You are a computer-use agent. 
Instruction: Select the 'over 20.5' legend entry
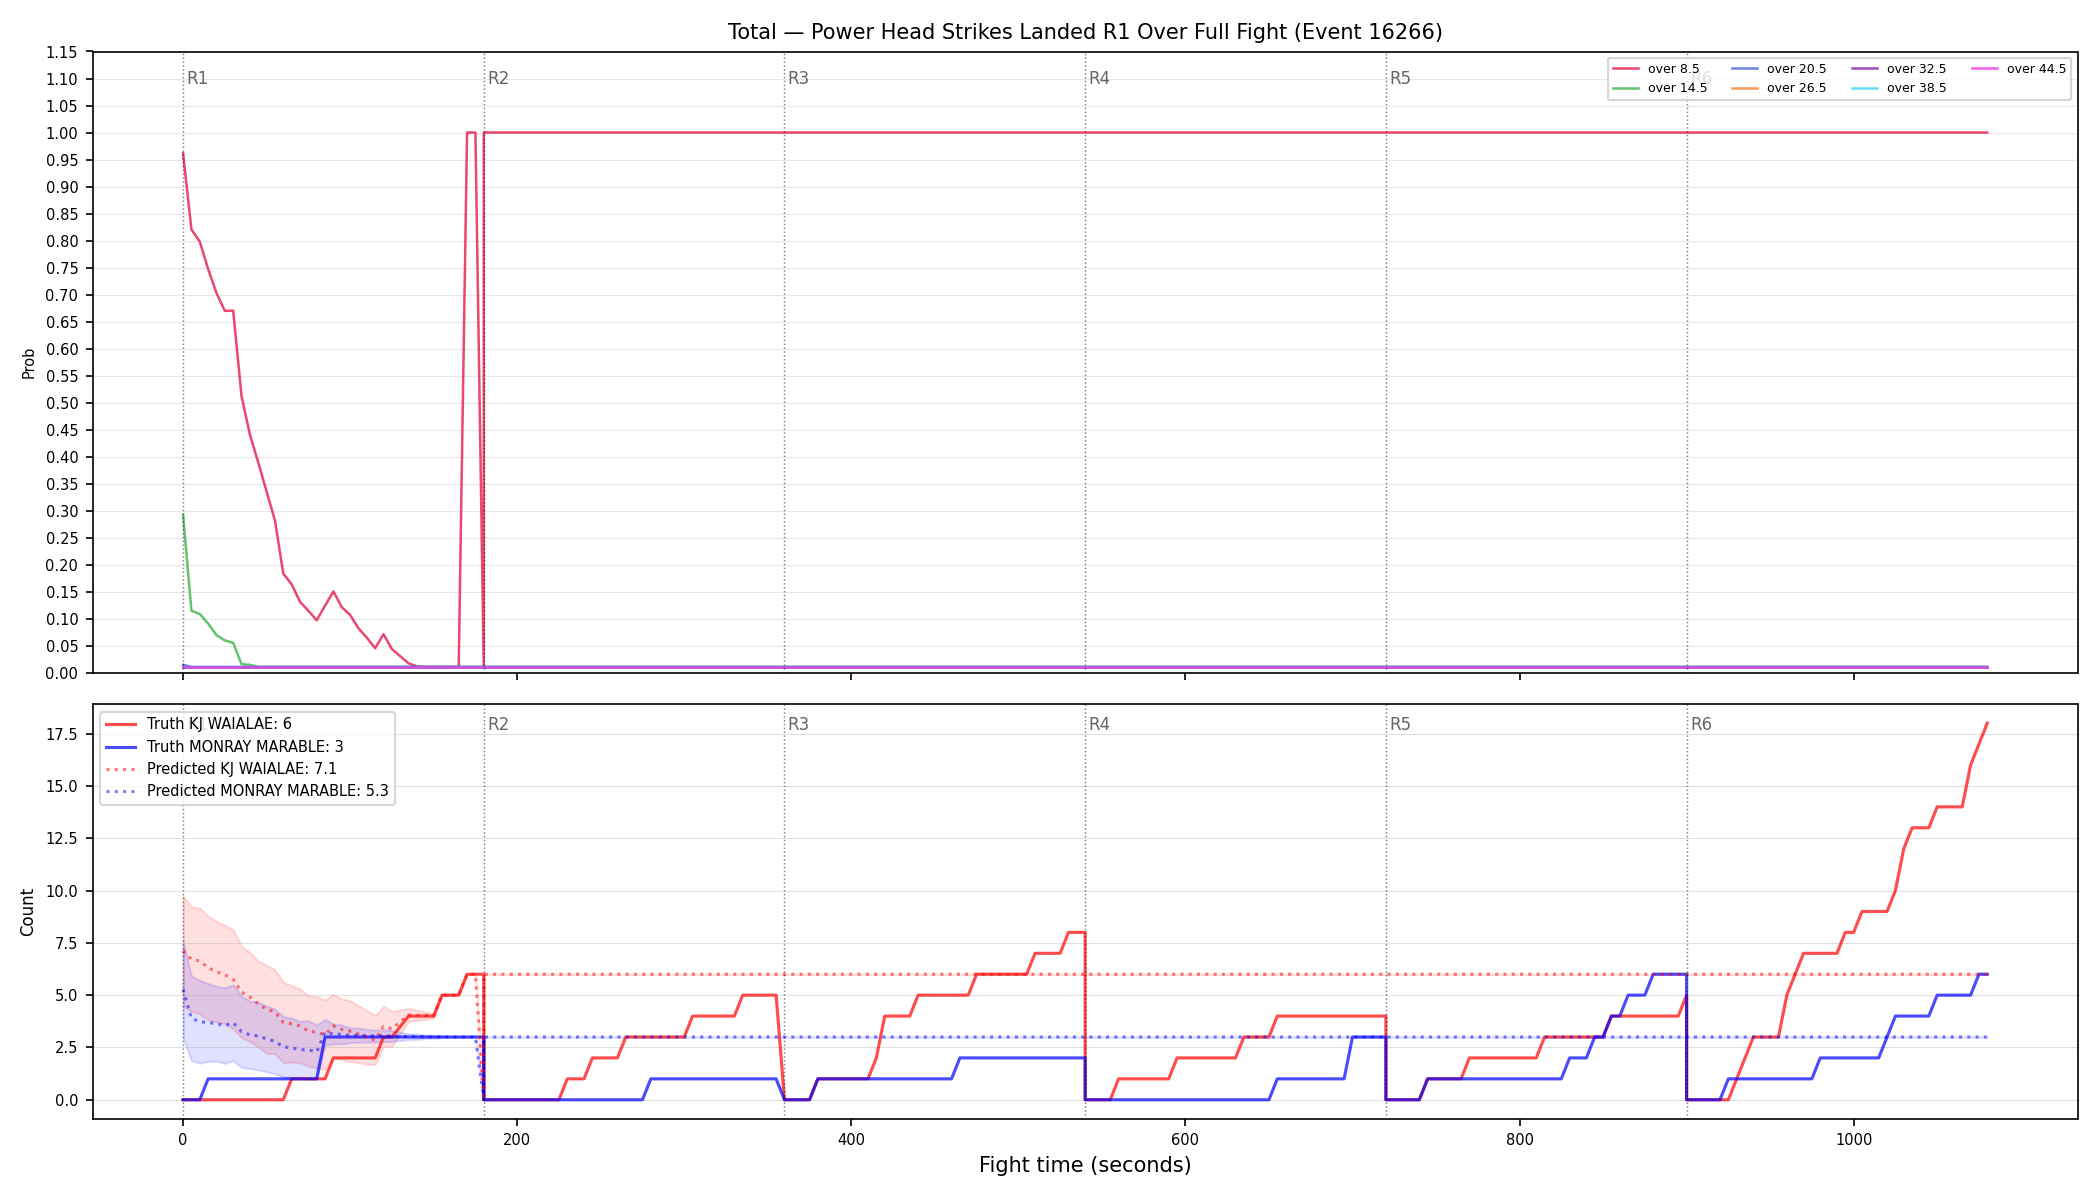coord(1779,69)
